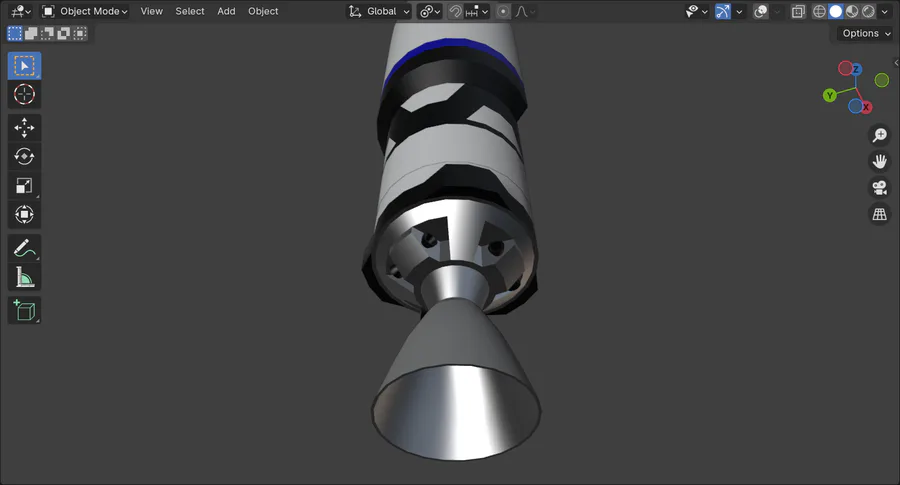Click the red X axis on the gizmo
Image resolution: width=900 pixels, height=485 pixels.
tap(866, 107)
